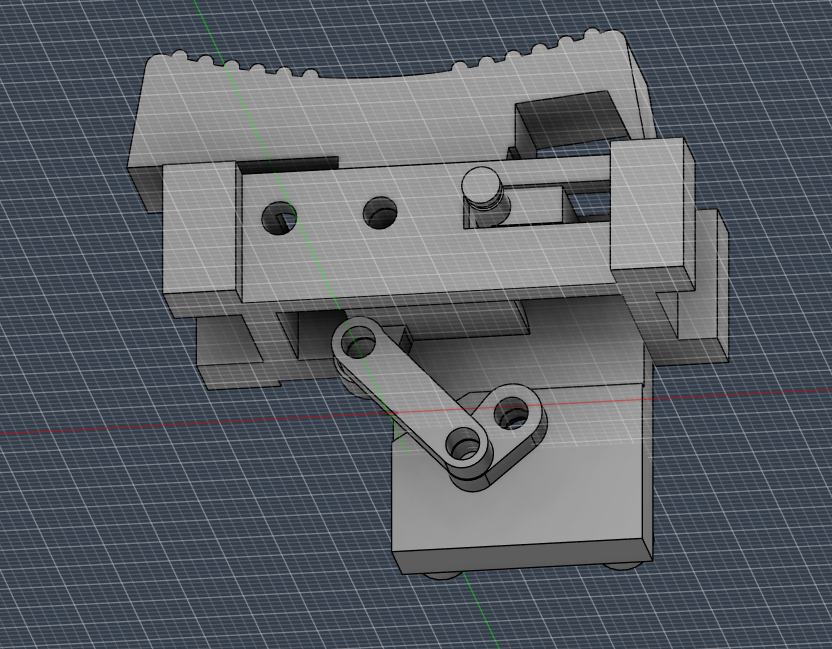Select the left end block of the slider rail
Screen dimensions: 832x649
coord(201,239)
